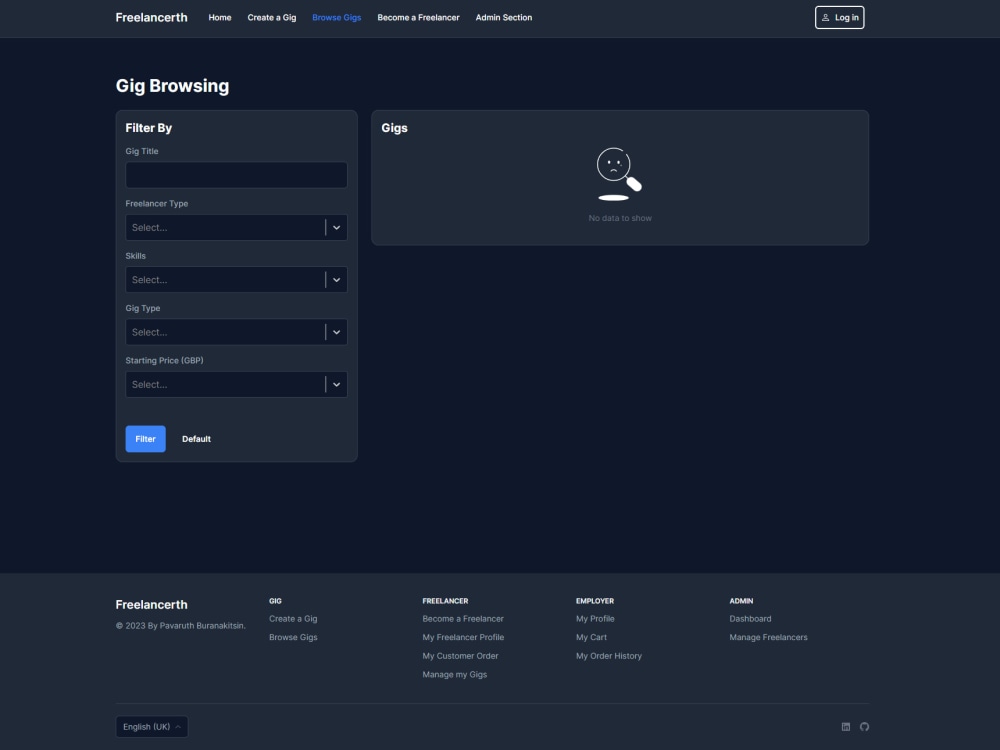
Task: Click the 'Gig Browsing' page heading
Action: tap(172, 86)
